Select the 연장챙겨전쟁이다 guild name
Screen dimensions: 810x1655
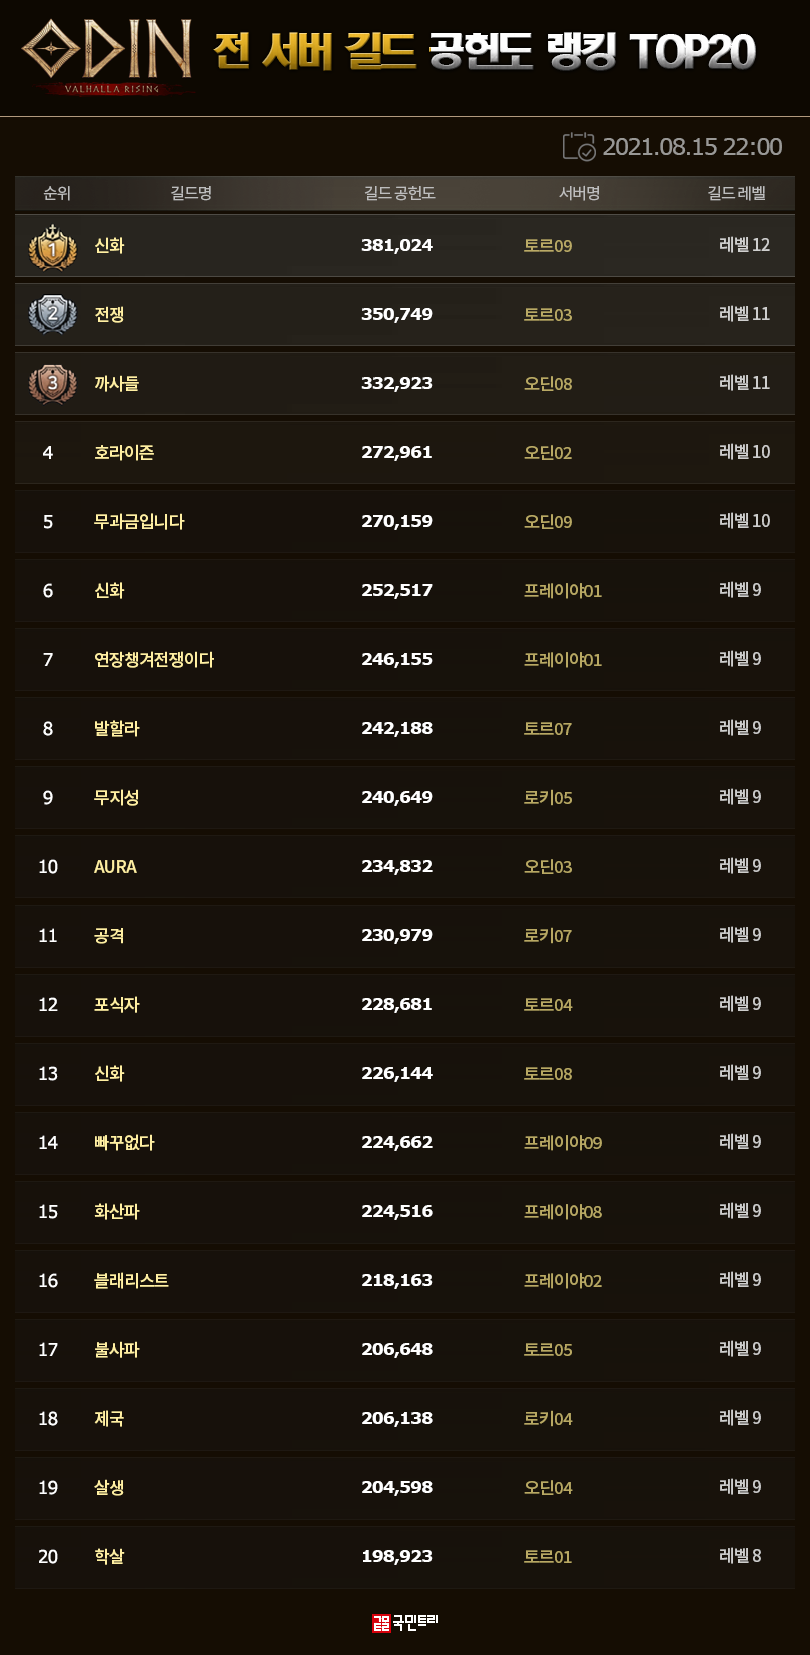(x=154, y=660)
